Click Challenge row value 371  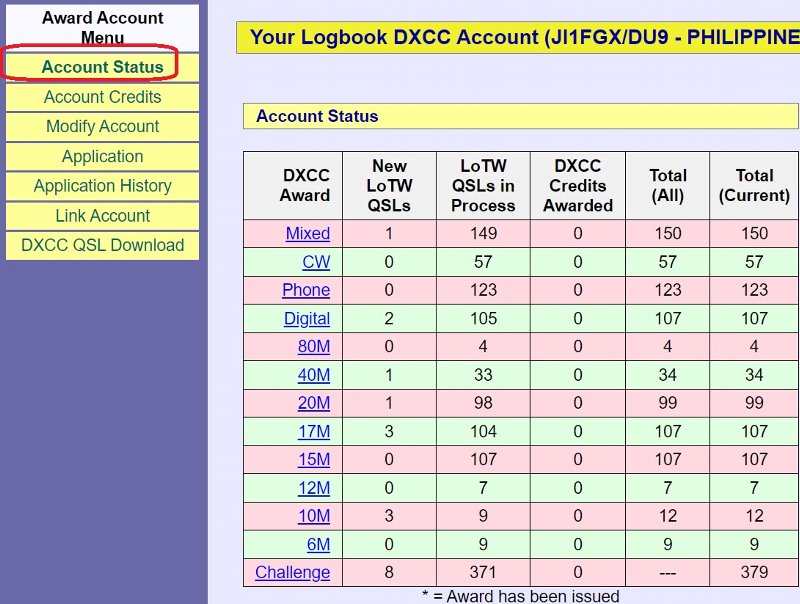483,572
